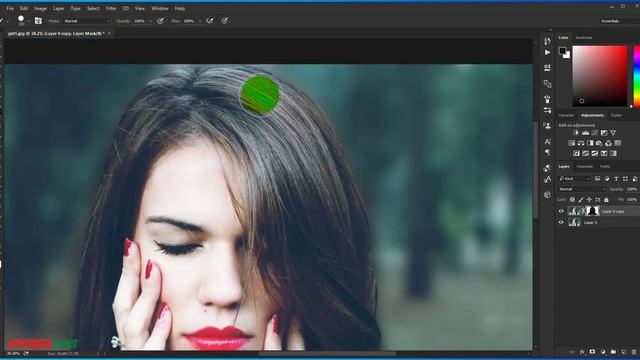Open the Character panel icon
The height and width of the screenshot is (360, 640).
pyautogui.click(x=547, y=141)
